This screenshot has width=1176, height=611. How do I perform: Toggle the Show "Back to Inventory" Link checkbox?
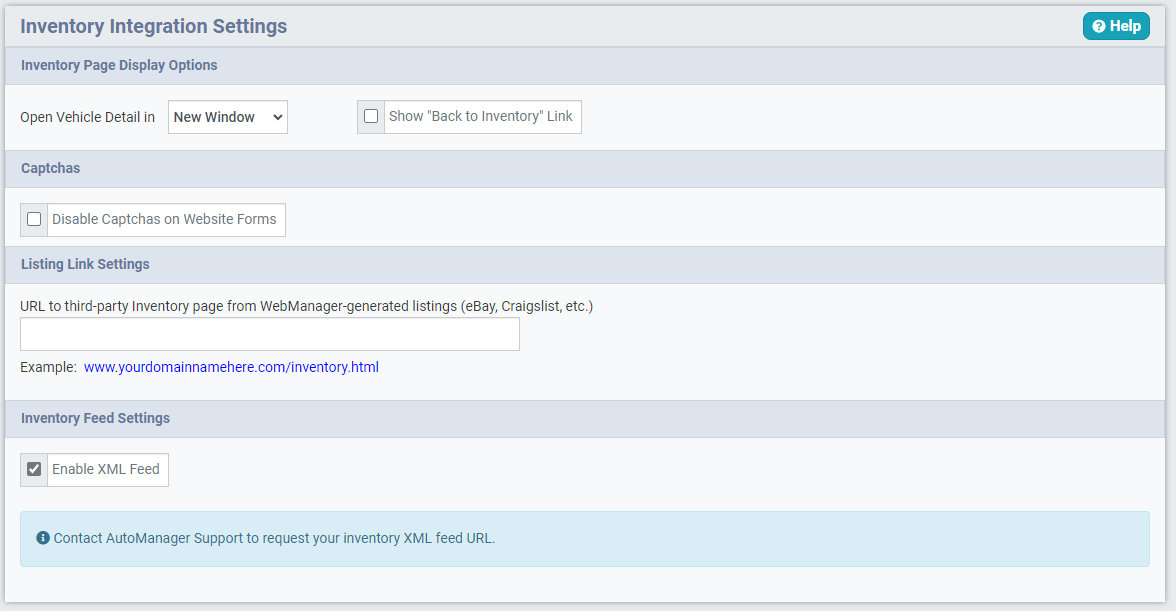(x=371, y=116)
